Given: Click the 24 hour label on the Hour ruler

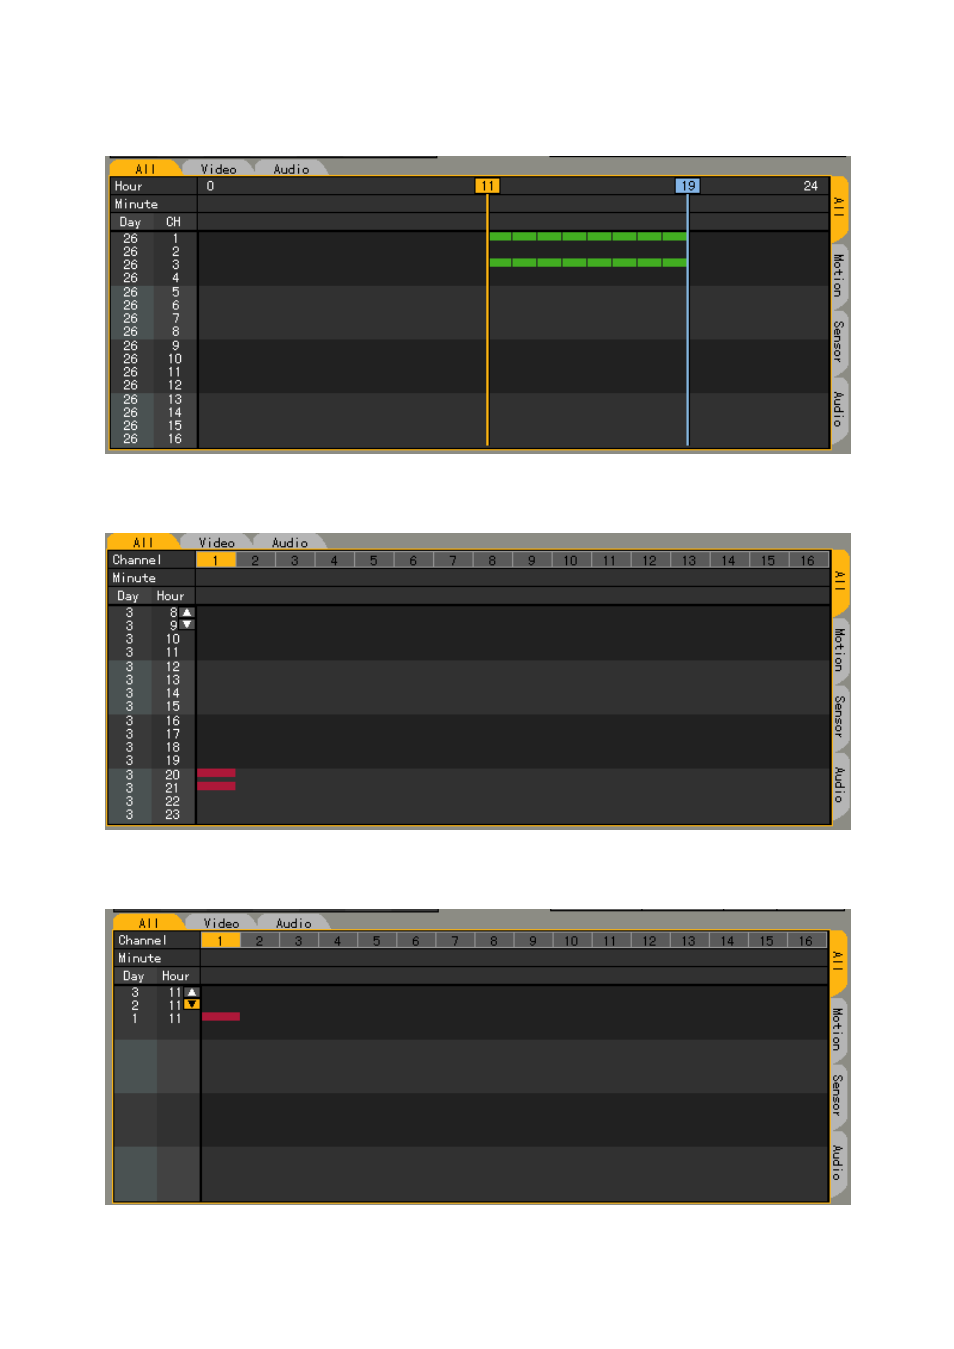Looking at the screenshot, I should tap(810, 186).
